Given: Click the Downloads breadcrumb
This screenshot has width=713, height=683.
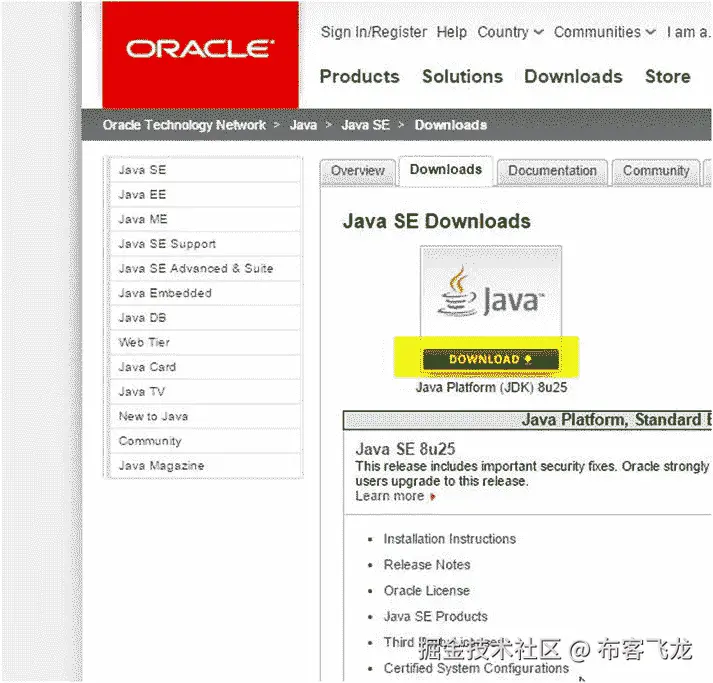Looking at the screenshot, I should coord(451,125).
